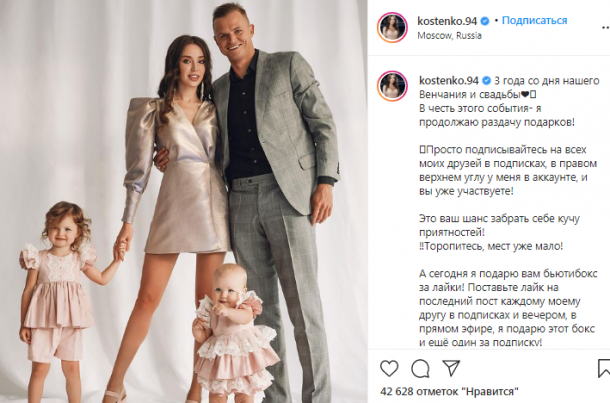Screen dimensions: 610x403
Task: Open header profile avatar of kostenko.94
Action: click(392, 28)
